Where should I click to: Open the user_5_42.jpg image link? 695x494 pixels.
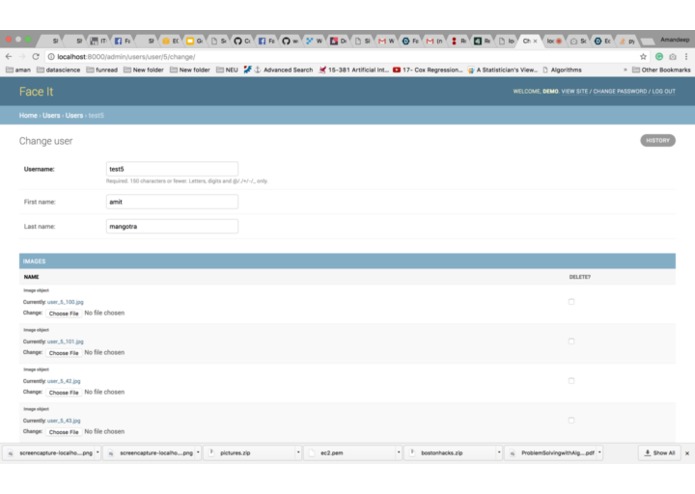click(x=64, y=381)
